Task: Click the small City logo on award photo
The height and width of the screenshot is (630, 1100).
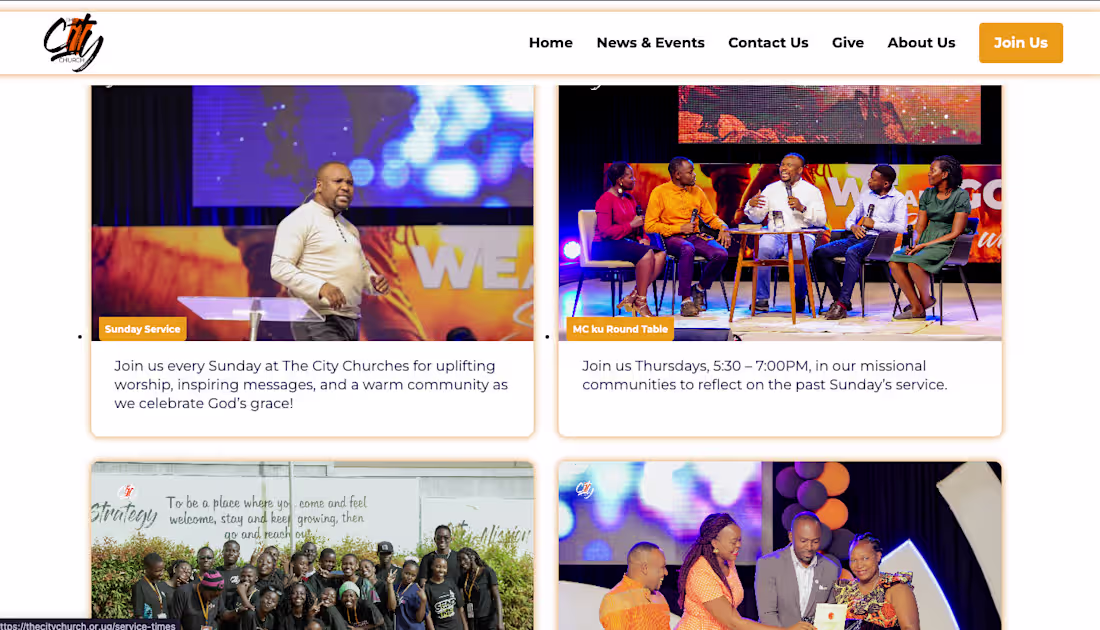Action: coord(584,488)
